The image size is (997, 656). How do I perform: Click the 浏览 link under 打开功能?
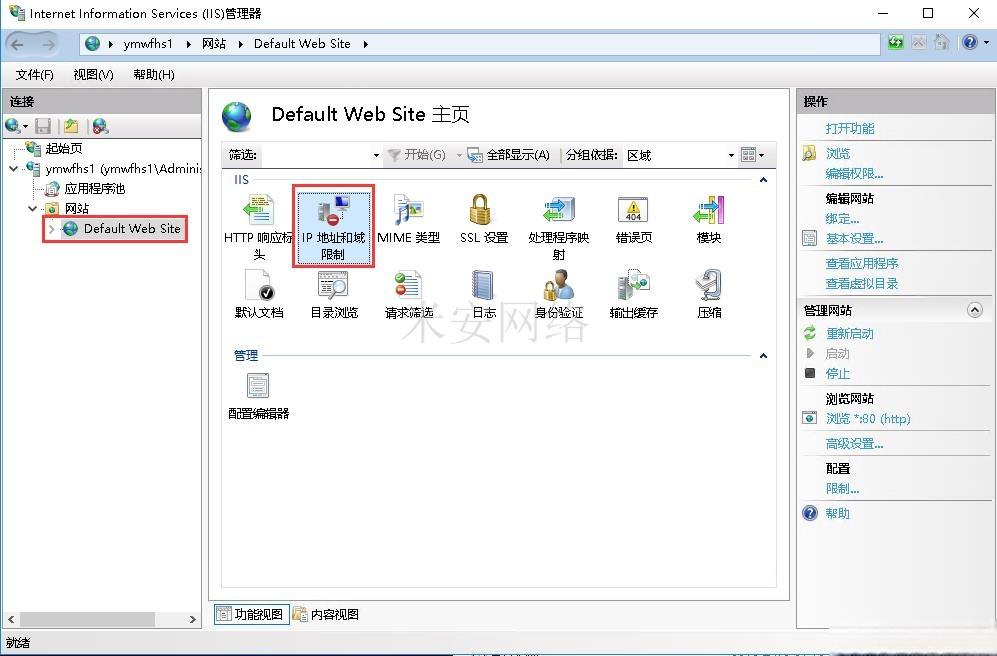click(x=837, y=154)
